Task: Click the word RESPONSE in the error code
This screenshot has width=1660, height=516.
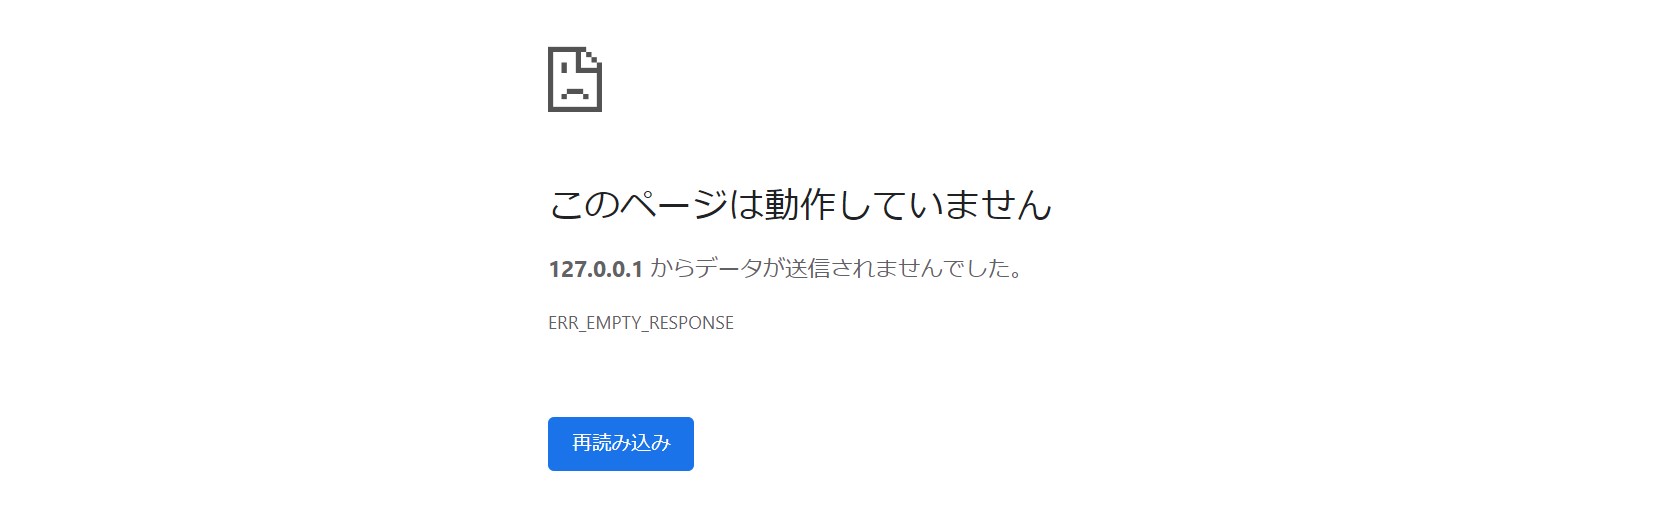Action: tap(691, 323)
